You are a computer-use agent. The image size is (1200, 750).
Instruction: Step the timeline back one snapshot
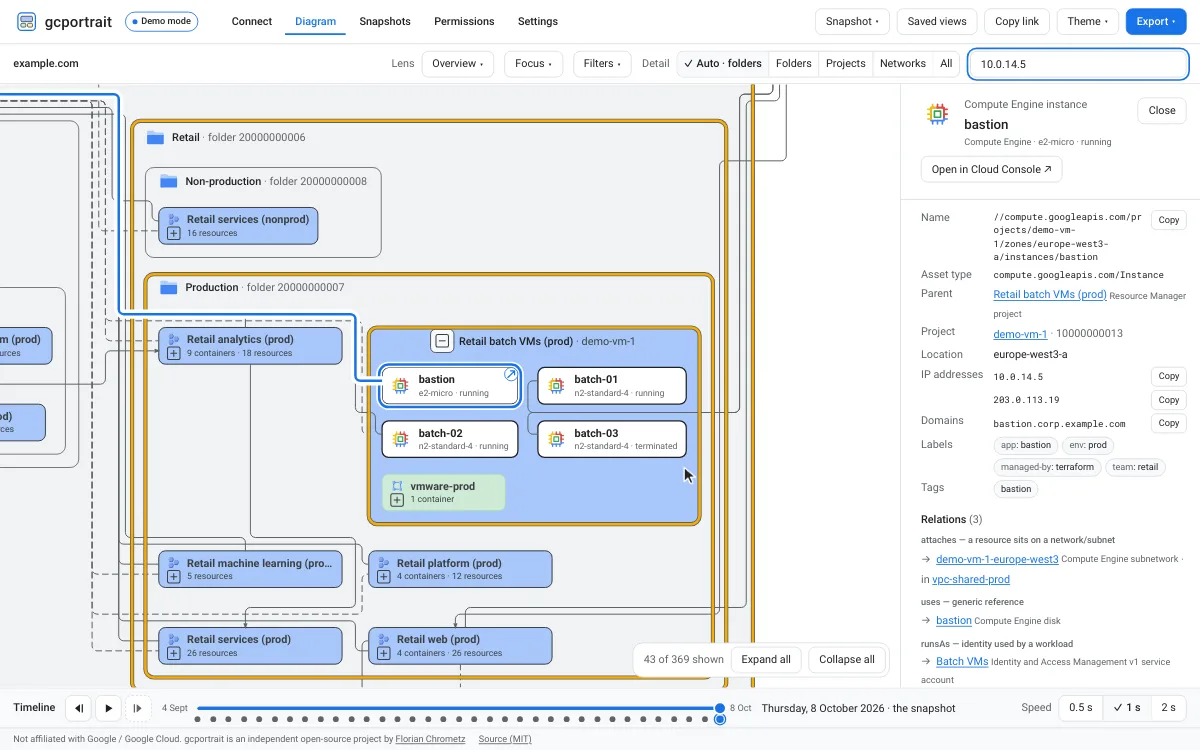tap(78, 708)
